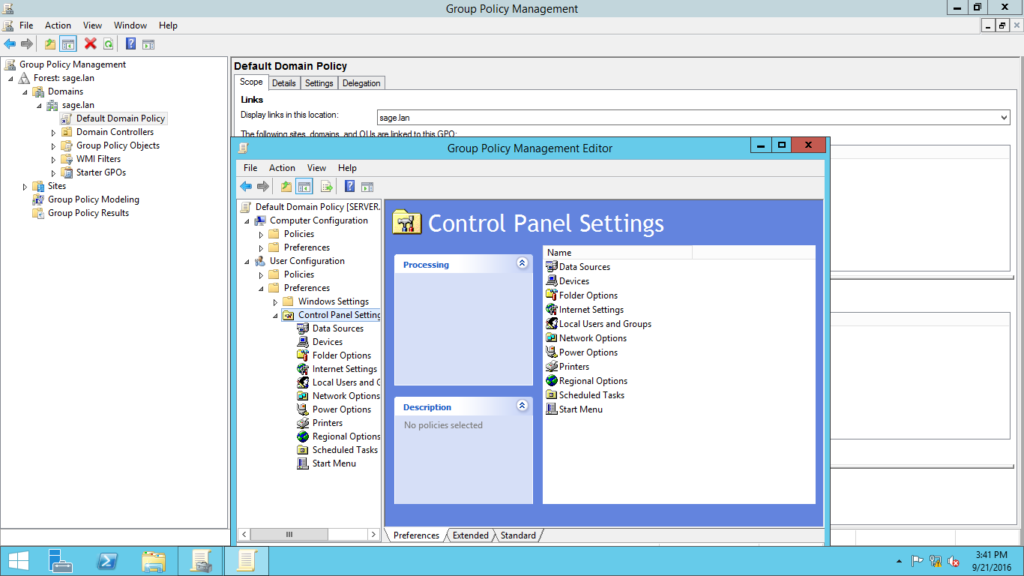Expand the Group Policy Objects tree node
Screen dimensions: 1024x576
point(54,146)
